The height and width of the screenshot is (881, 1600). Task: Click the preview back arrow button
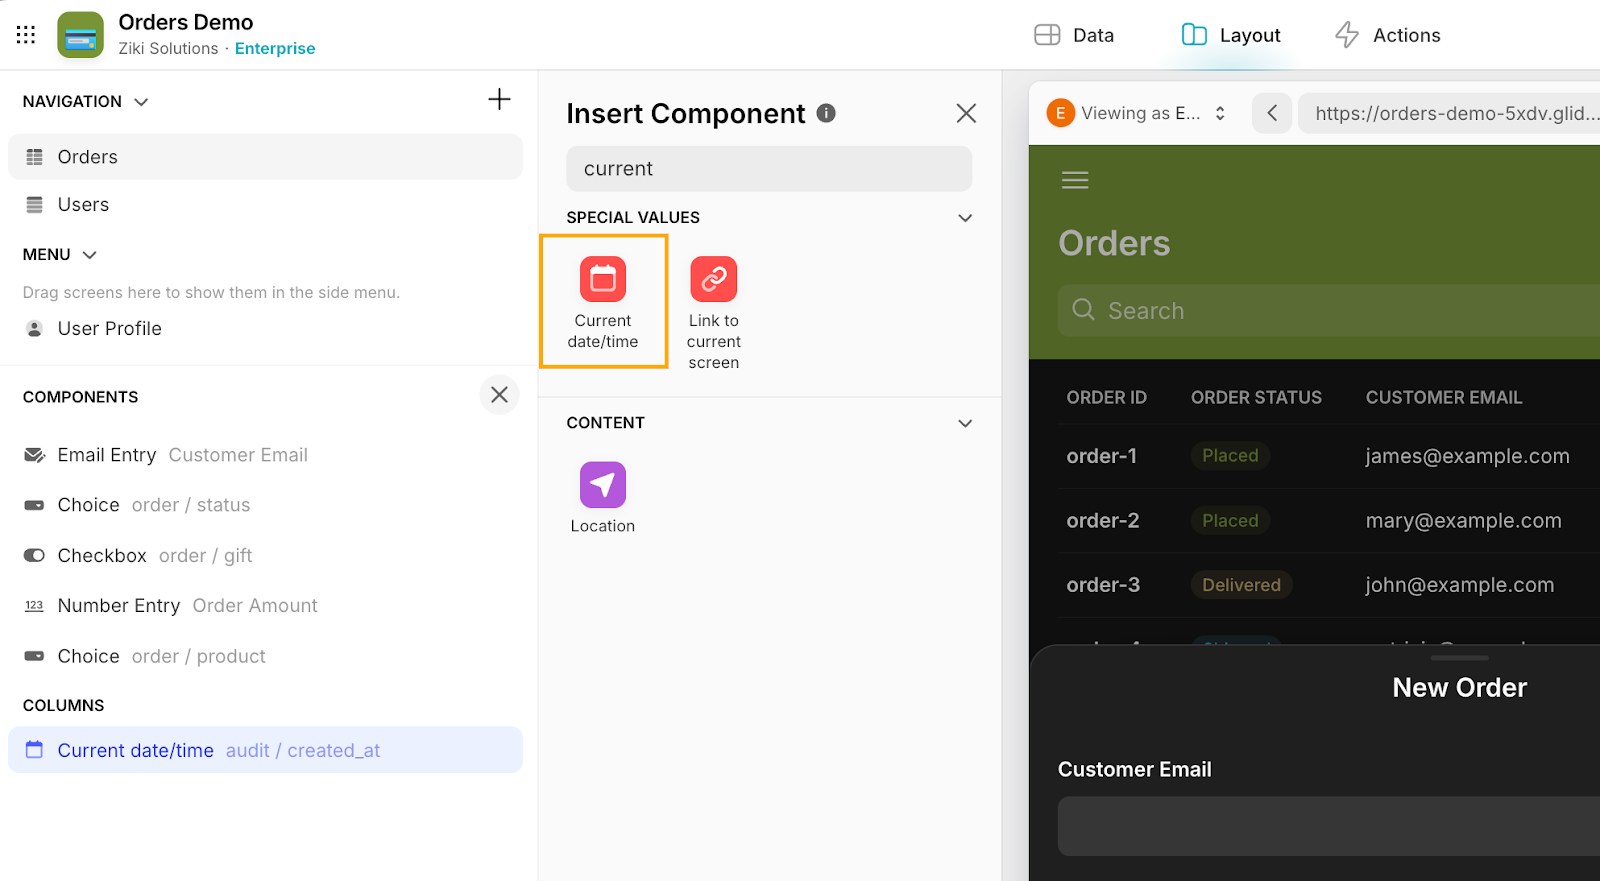(x=1272, y=113)
